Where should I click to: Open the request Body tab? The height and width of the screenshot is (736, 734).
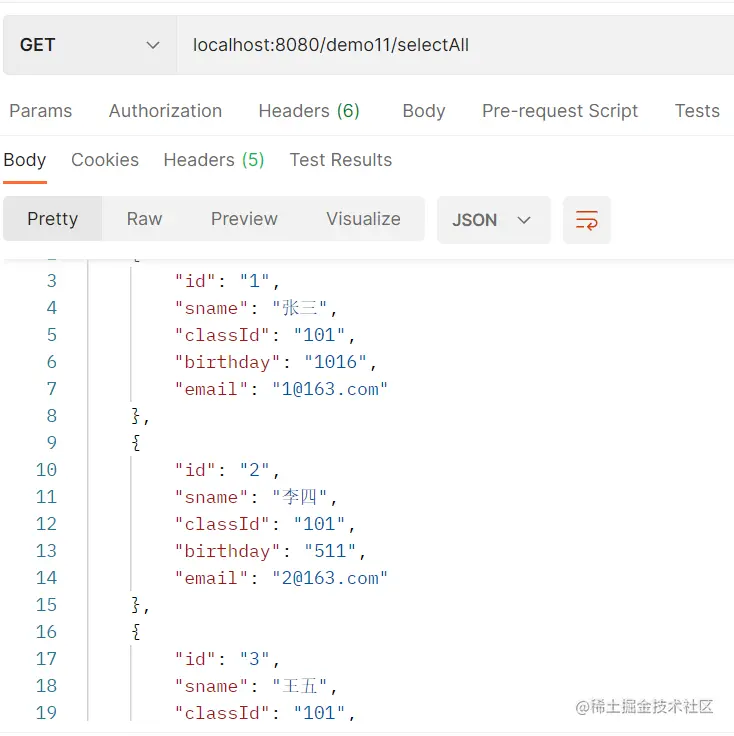[x=424, y=111]
